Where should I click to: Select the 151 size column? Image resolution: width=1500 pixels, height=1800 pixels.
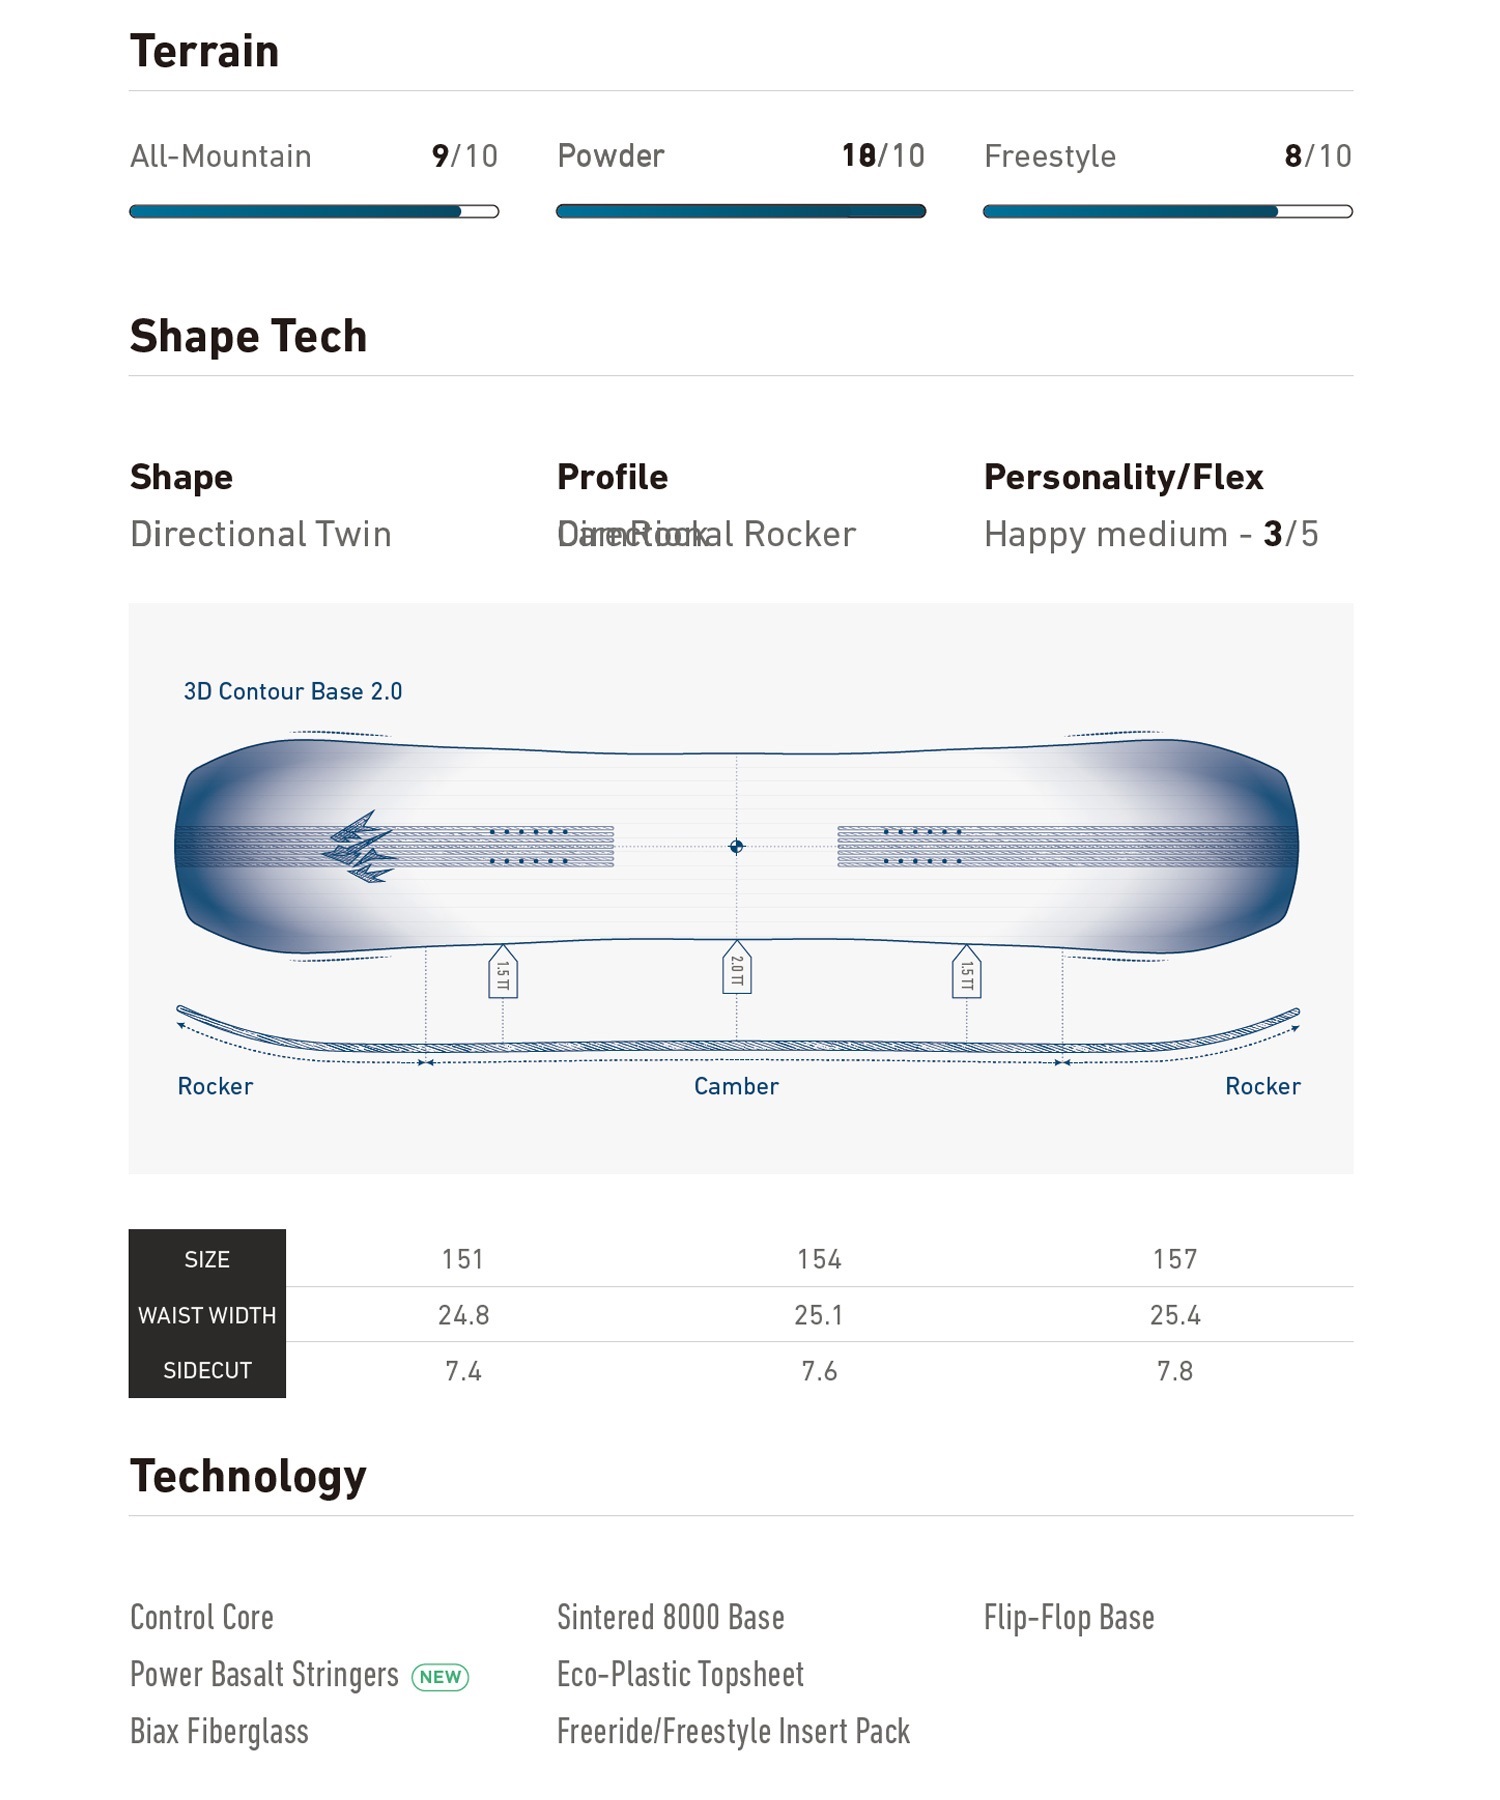pyautogui.click(x=463, y=1259)
